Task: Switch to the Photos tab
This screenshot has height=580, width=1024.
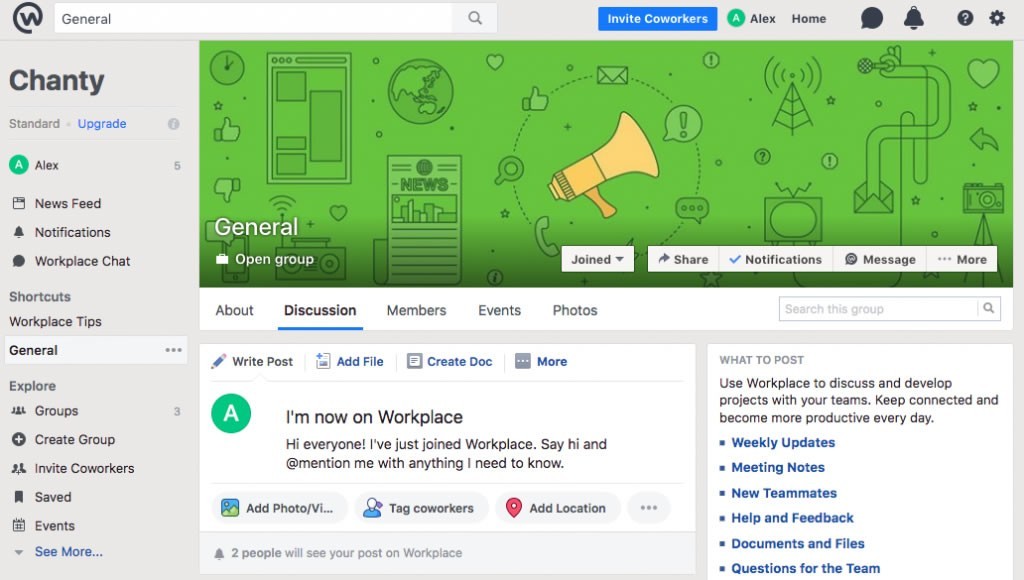Action: (574, 310)
